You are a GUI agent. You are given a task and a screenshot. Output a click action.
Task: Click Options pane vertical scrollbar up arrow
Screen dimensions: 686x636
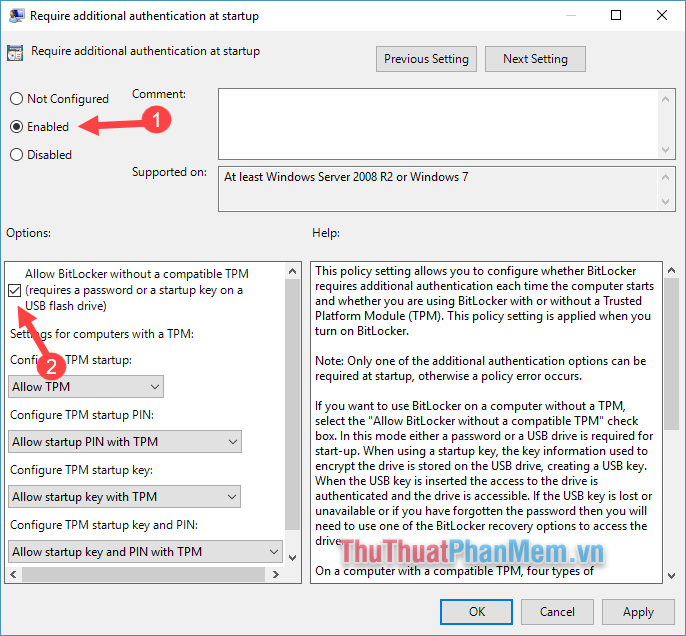[x=293, y=271]
